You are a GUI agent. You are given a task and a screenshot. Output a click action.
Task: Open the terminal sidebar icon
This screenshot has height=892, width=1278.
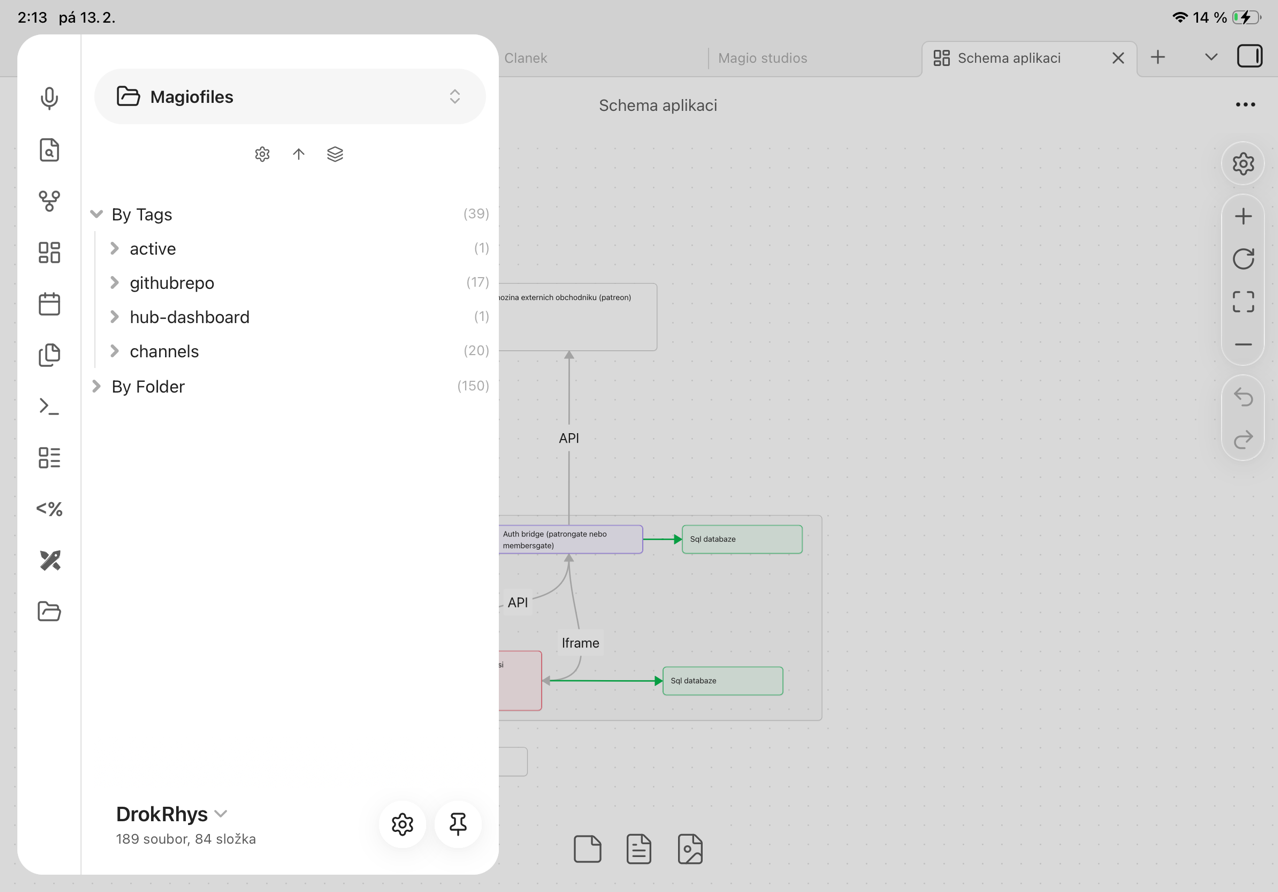(49, 406)
